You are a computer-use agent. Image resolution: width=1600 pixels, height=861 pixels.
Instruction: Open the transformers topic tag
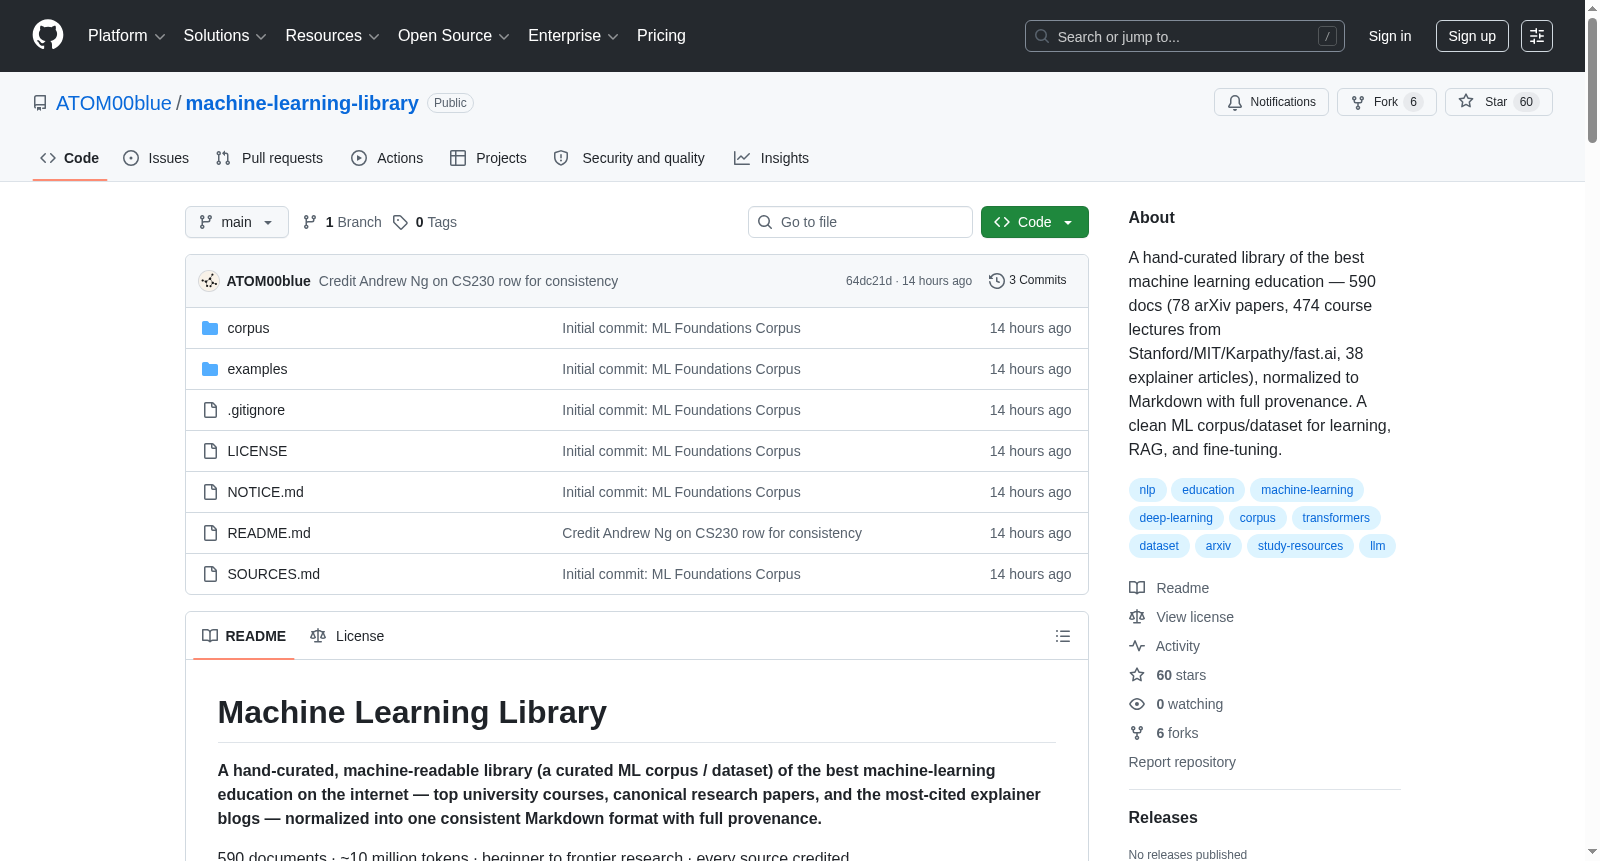pos(1336,518)
